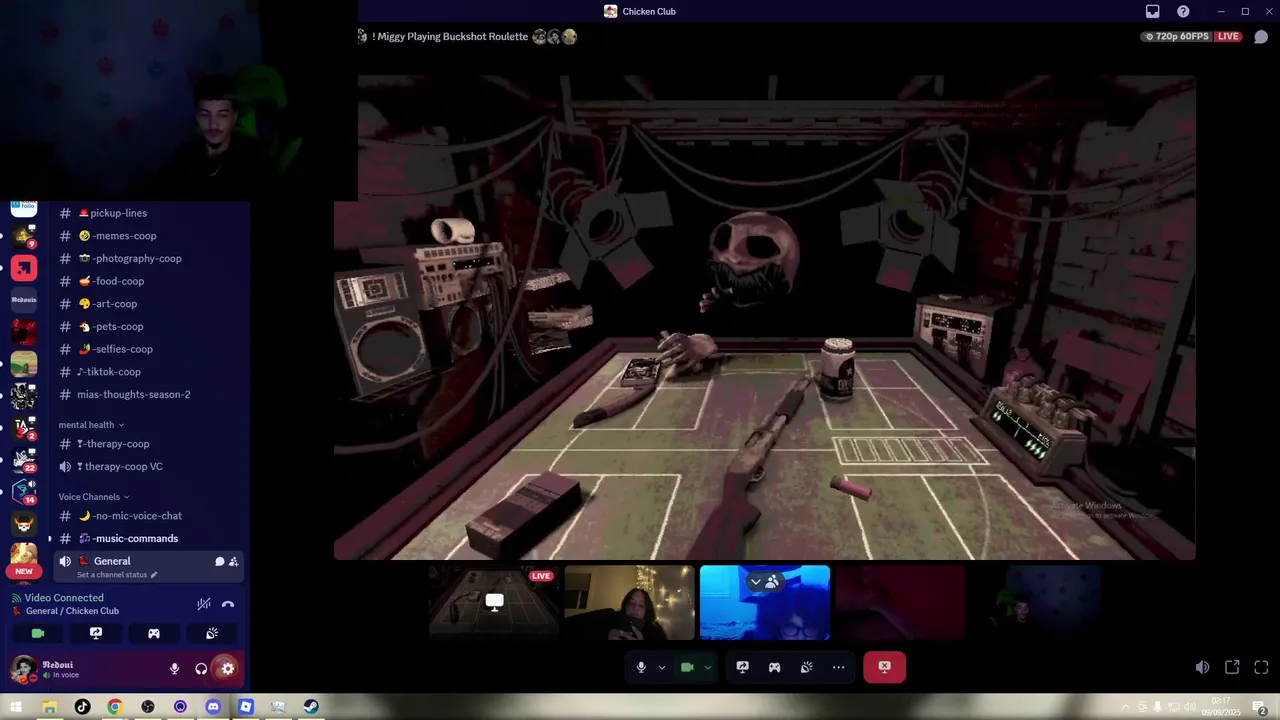Start an activity from voice panel
This screenshot has height=720, width=1280.
(154, 633)
